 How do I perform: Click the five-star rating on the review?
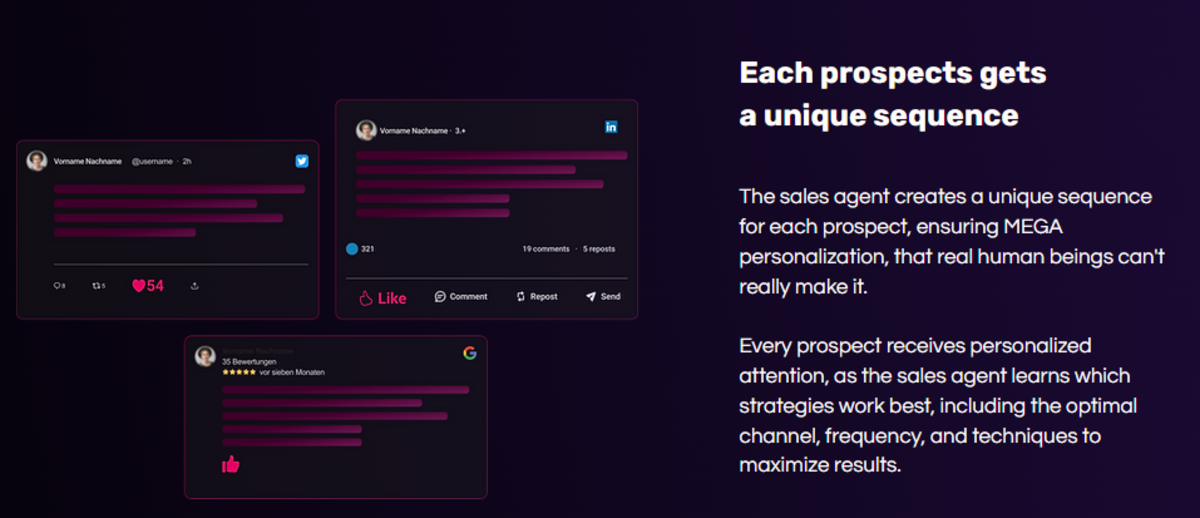pos(238,372)
